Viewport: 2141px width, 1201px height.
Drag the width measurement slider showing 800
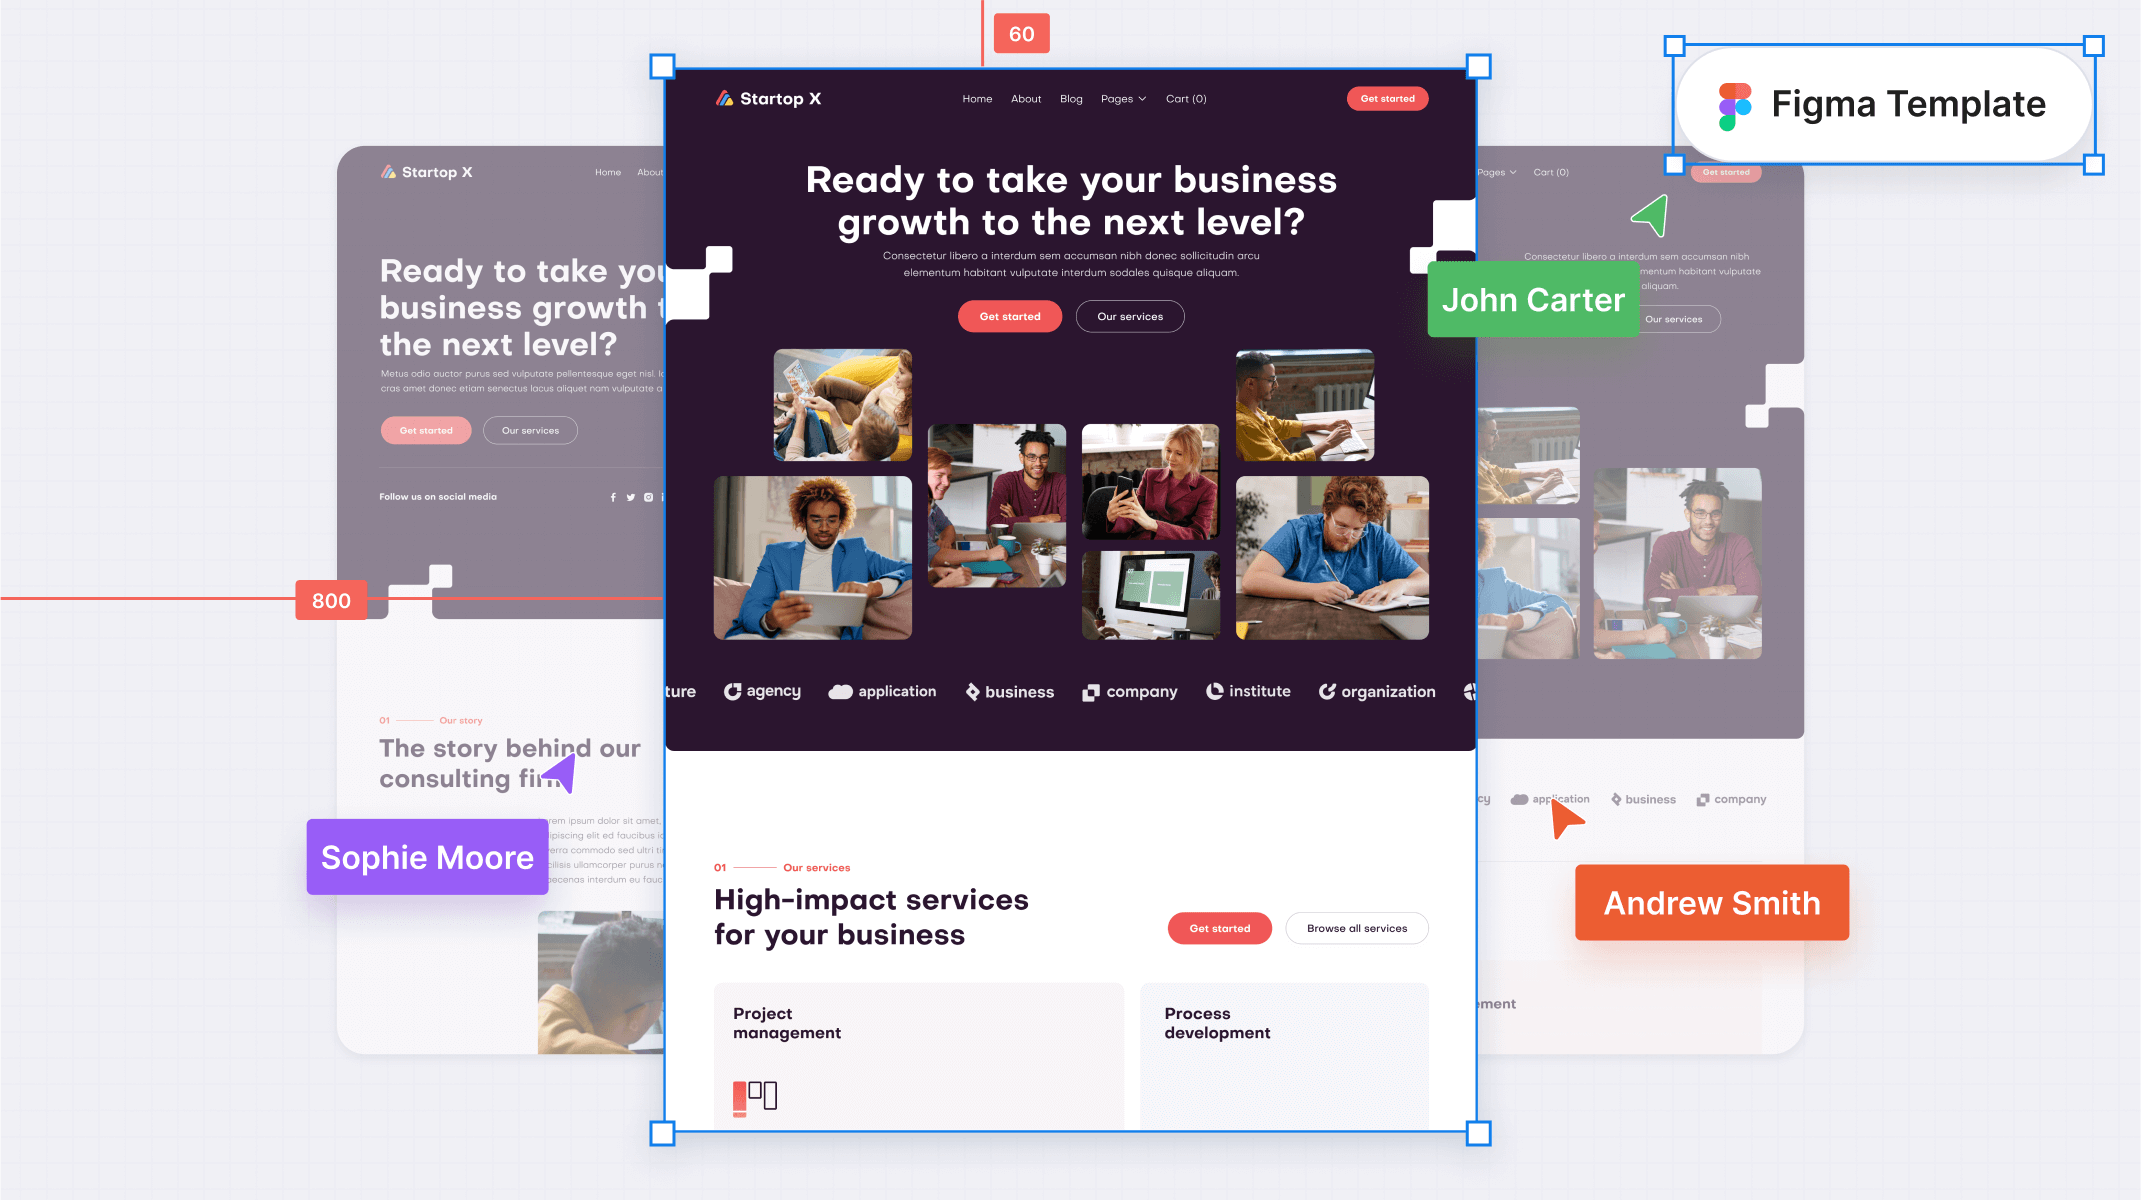(331, 600)
